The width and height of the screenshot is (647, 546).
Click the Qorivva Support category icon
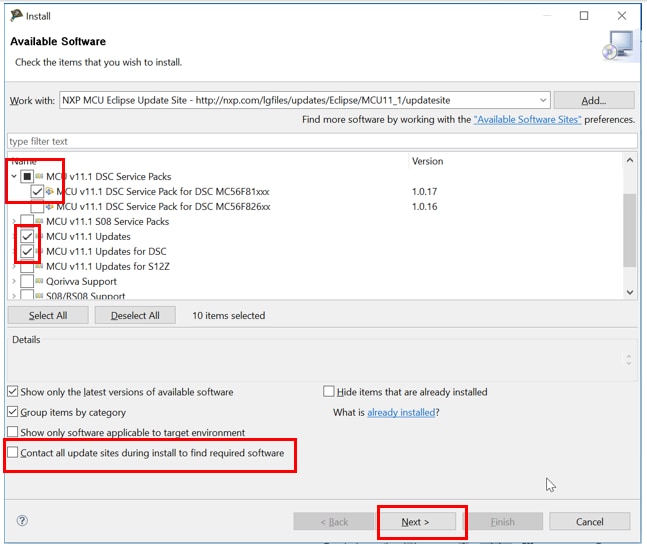point(39,282)
